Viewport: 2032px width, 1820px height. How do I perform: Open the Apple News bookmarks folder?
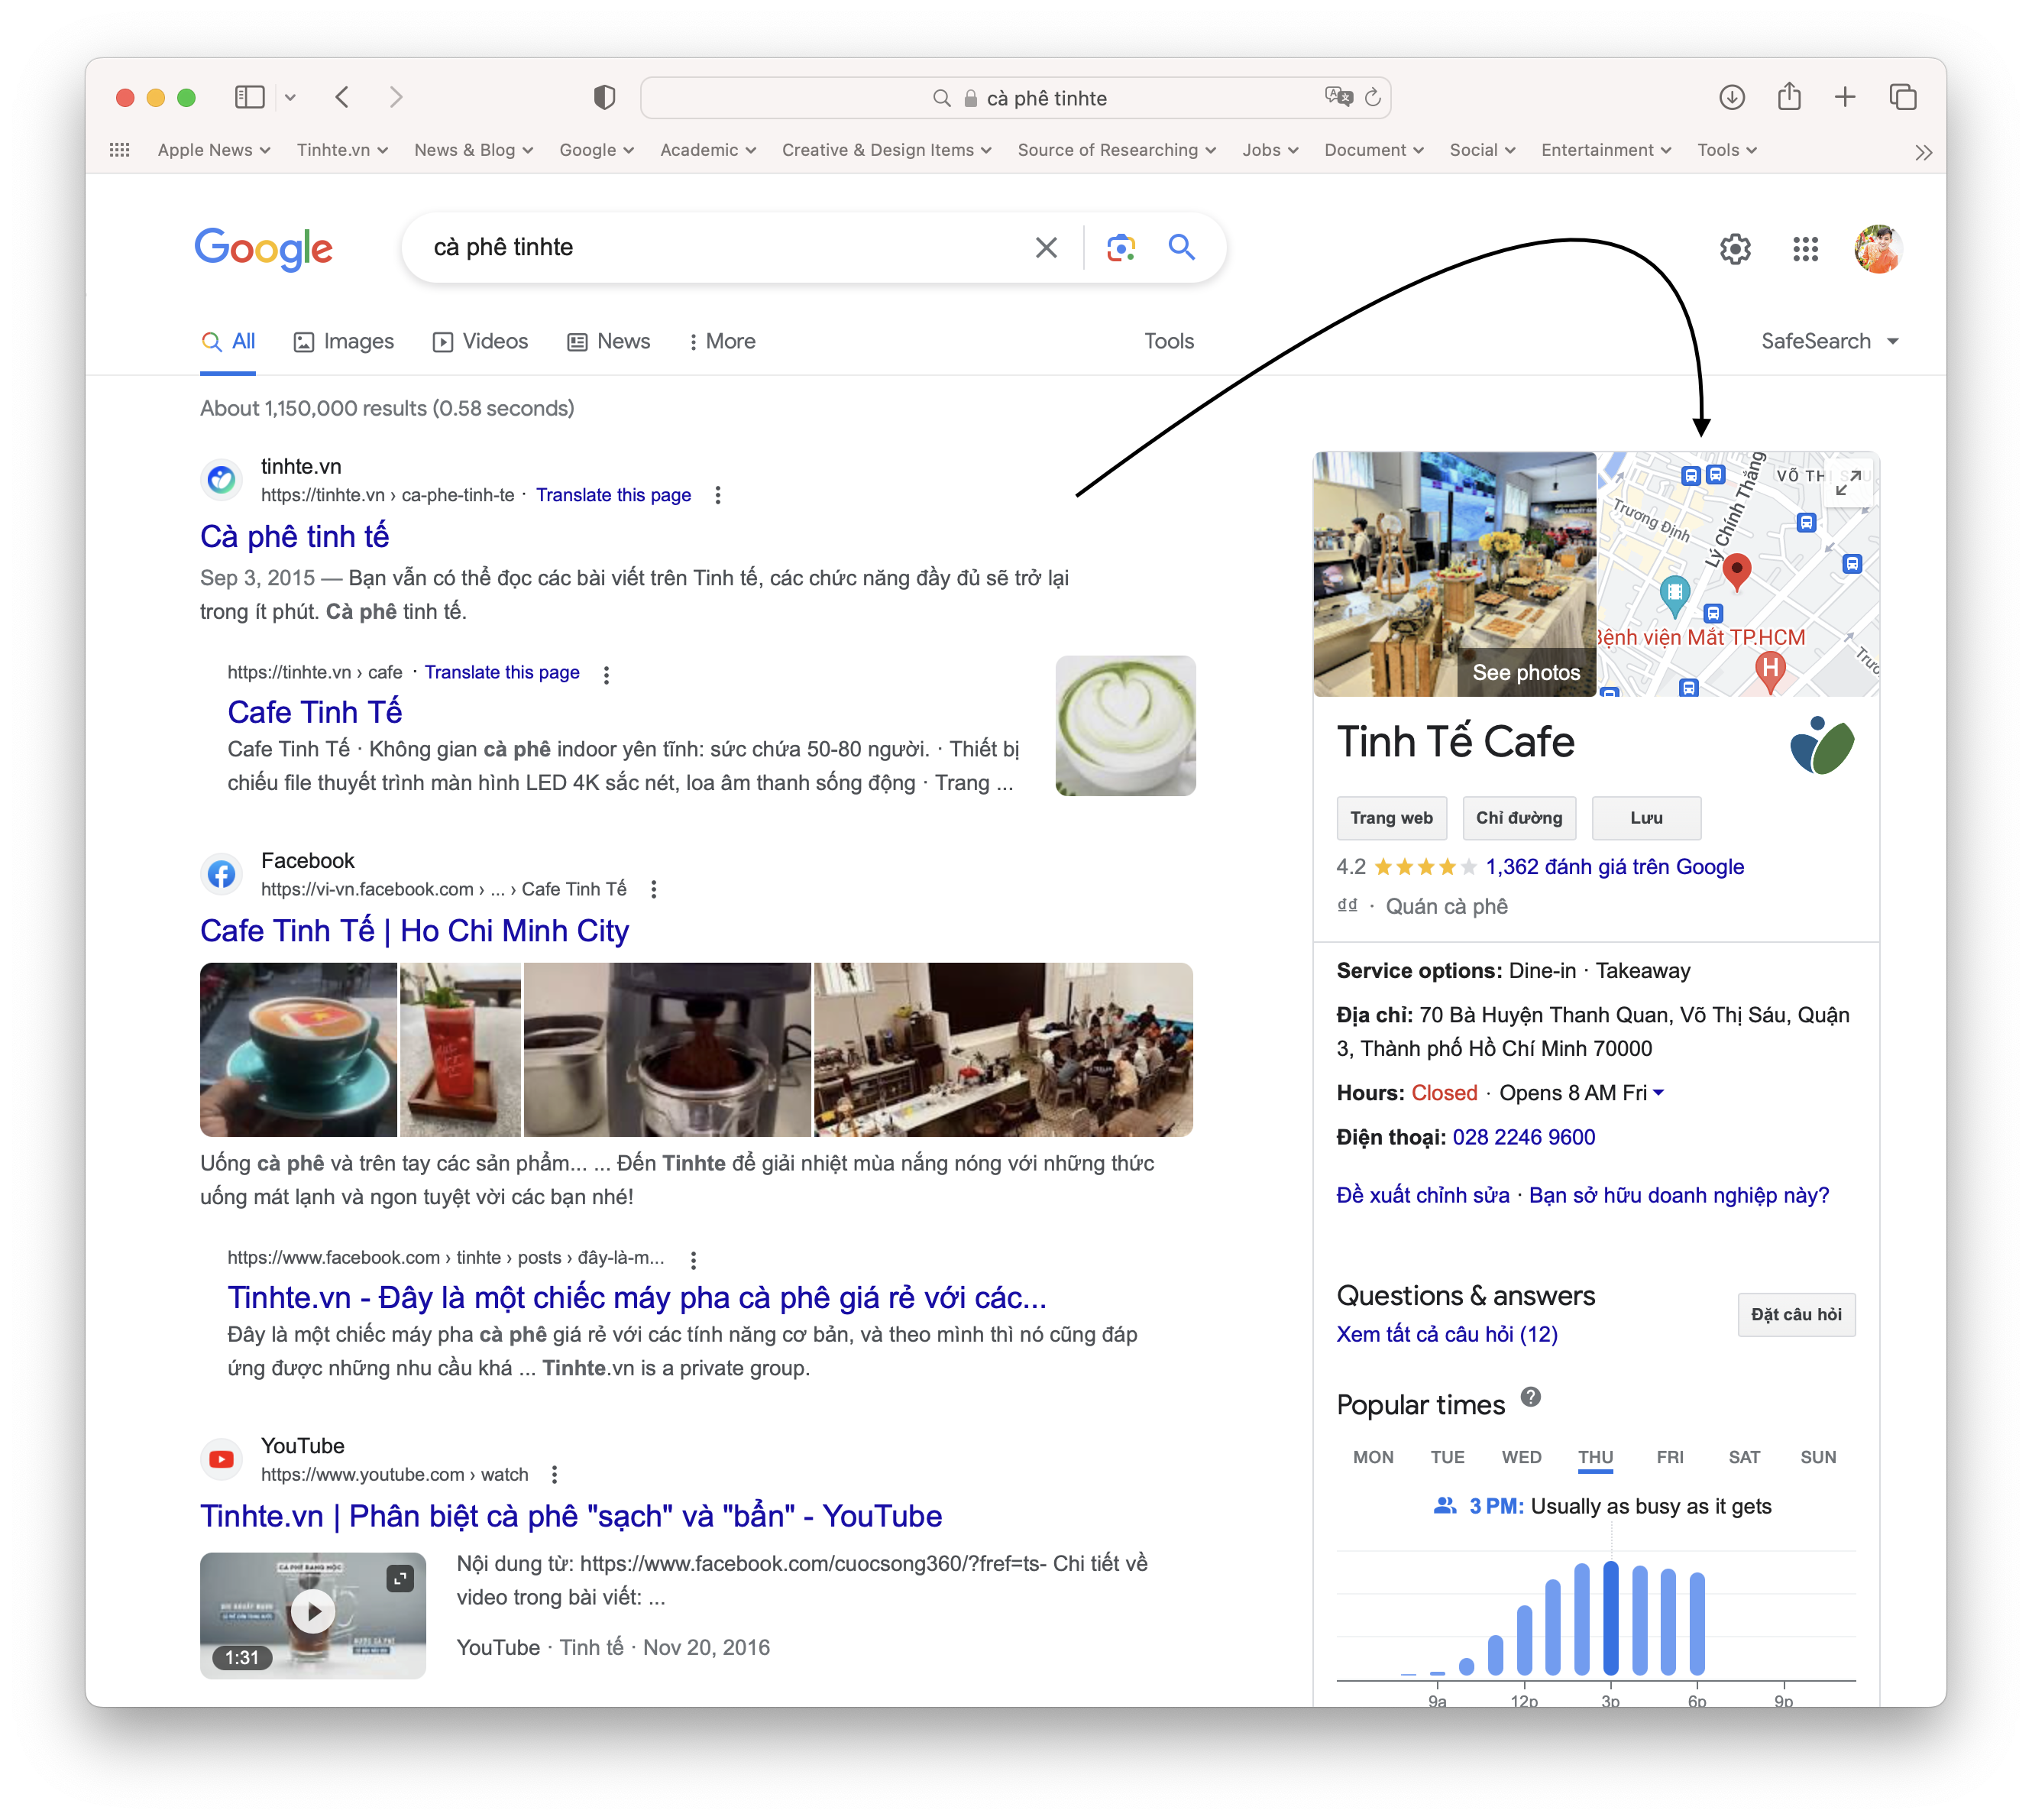pos(213,150)
